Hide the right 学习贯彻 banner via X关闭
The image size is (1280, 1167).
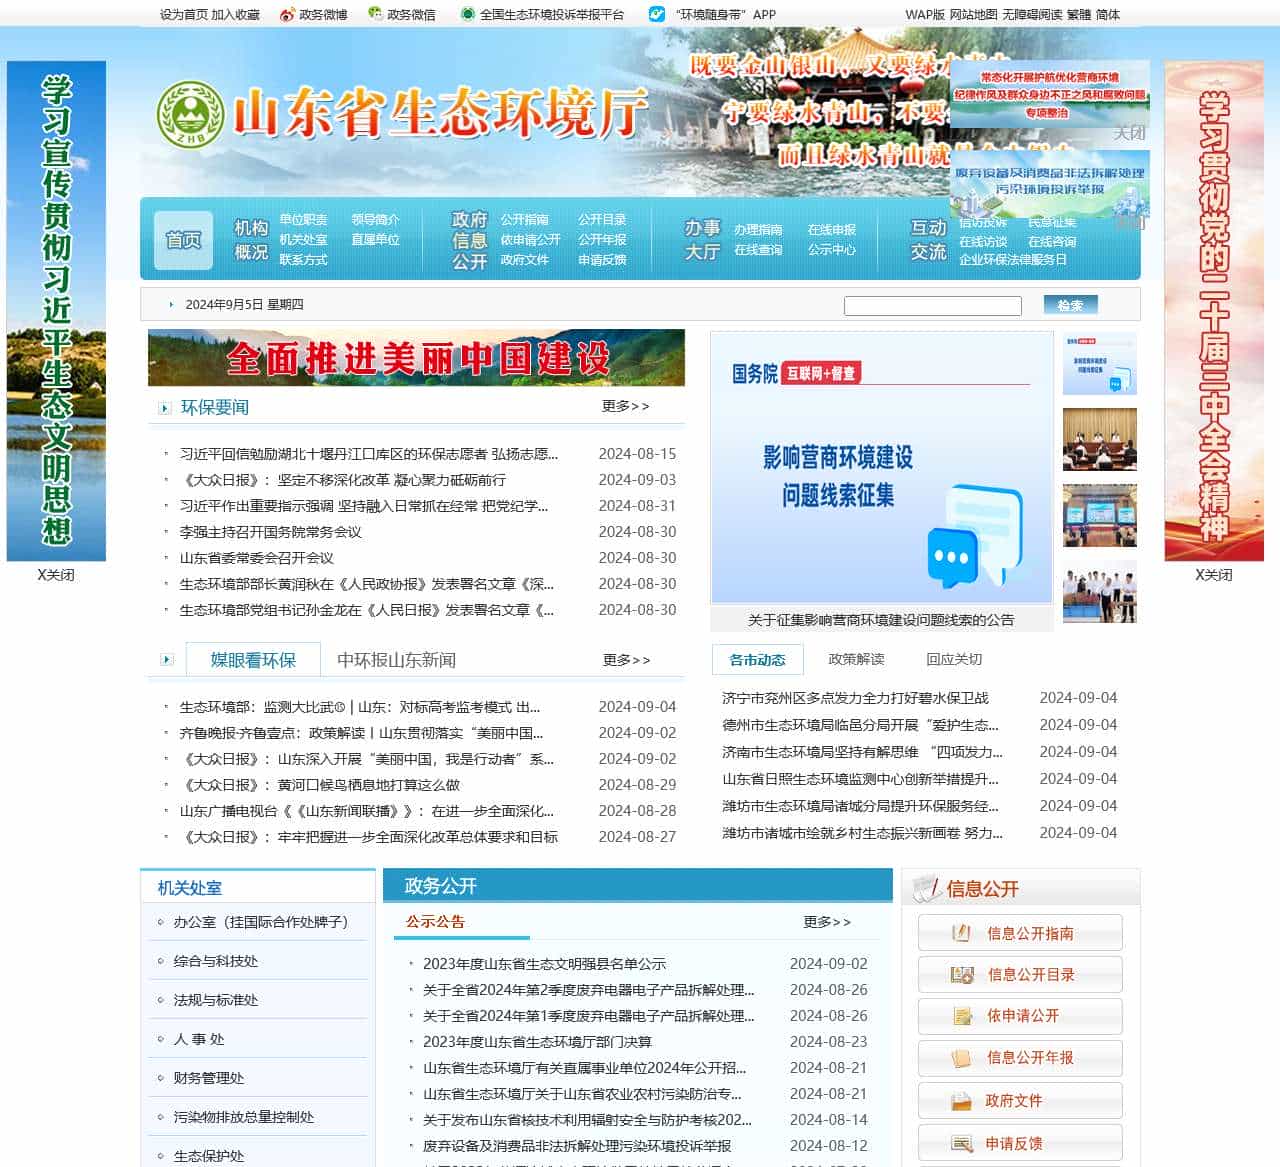tap(1212, 575)
